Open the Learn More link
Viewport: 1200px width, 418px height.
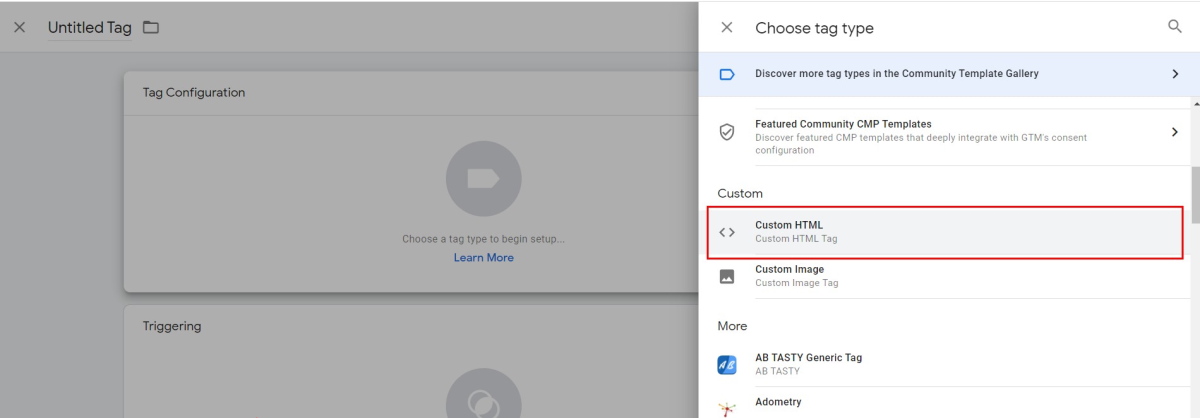click(x=483, y=258)
